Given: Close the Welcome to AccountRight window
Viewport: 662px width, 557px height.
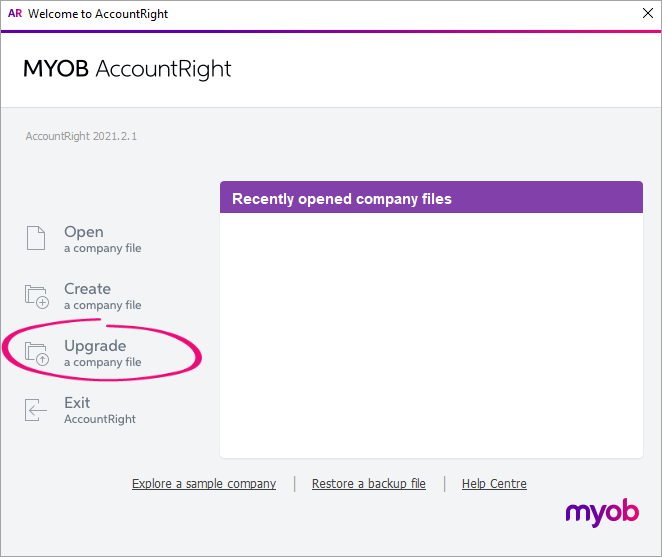Looking at the screenshot, I should 646,14.
